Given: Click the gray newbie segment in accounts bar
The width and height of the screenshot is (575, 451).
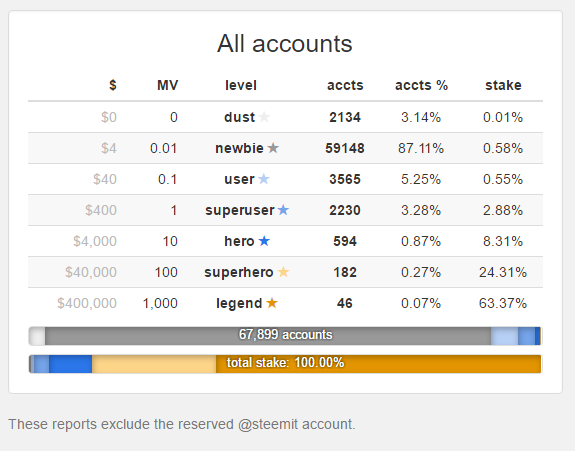Looking at the screenshot, I should [268, 336].
